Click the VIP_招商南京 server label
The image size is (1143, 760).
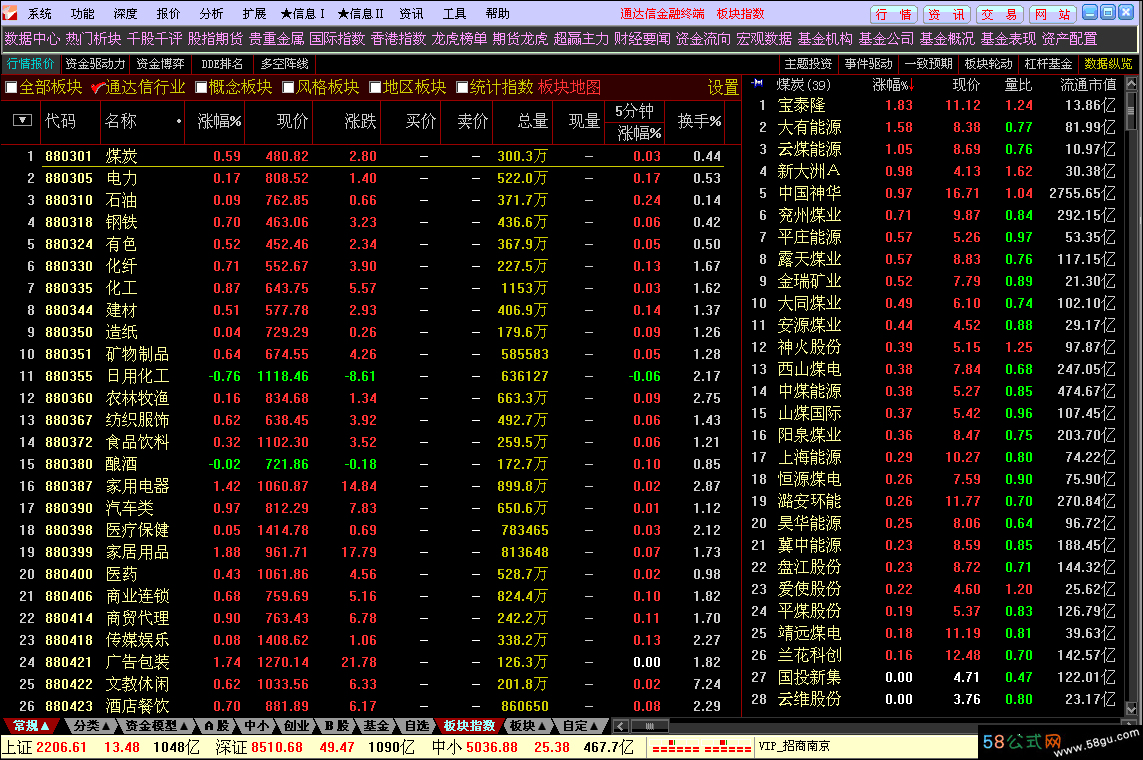[x=794, y=746]
